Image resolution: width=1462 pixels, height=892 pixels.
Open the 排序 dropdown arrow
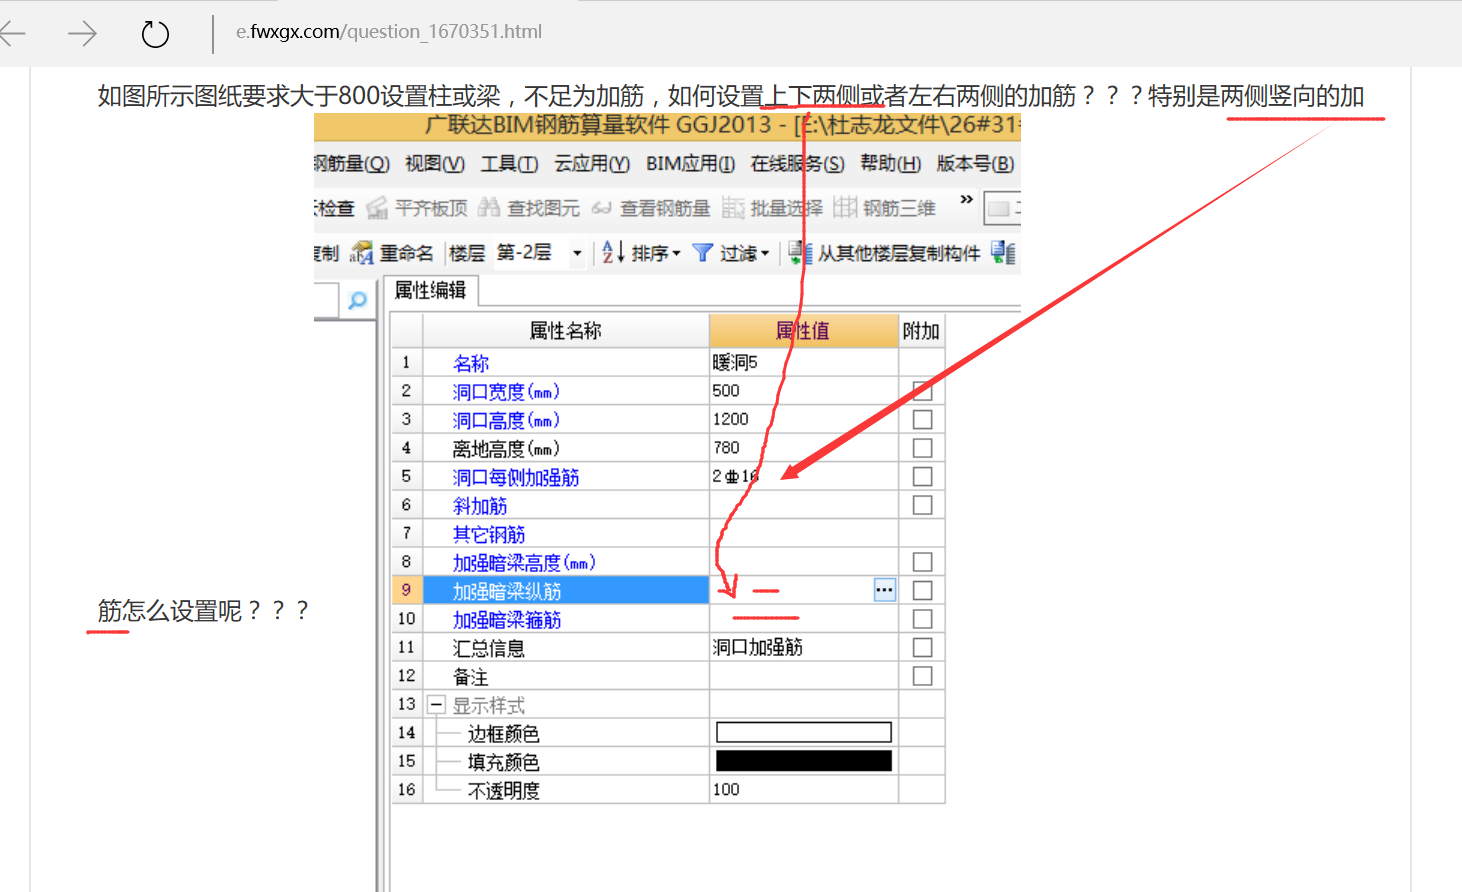pyautogui.click(x=677, y=254)
